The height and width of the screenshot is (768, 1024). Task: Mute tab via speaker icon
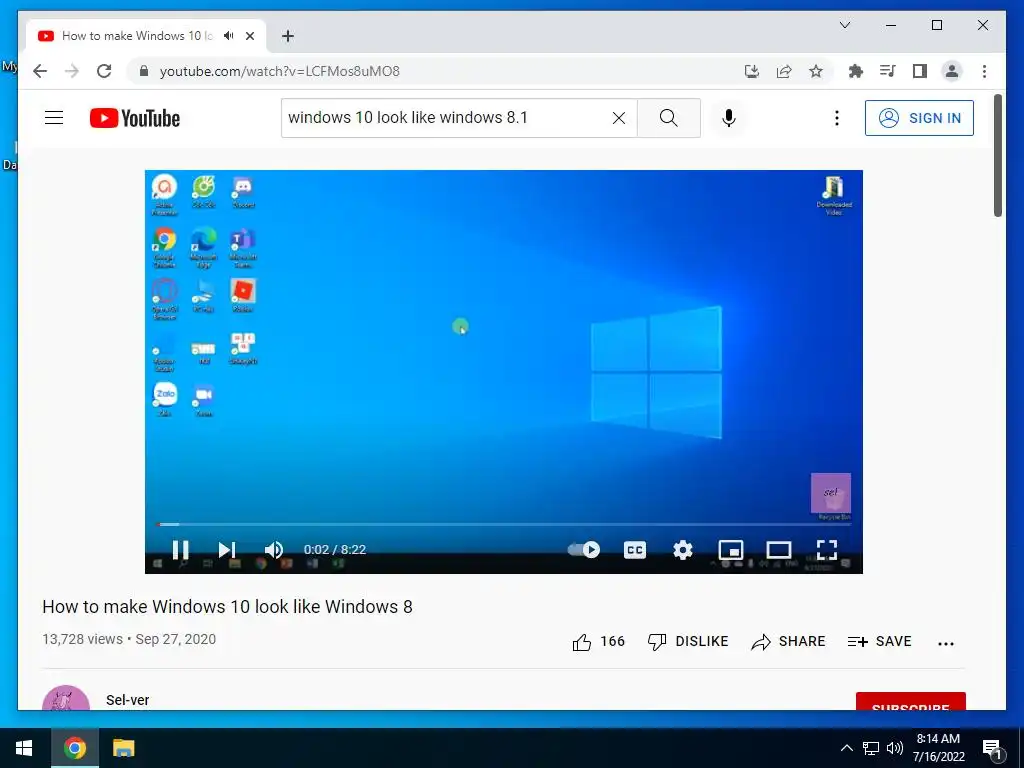point(229,36)
